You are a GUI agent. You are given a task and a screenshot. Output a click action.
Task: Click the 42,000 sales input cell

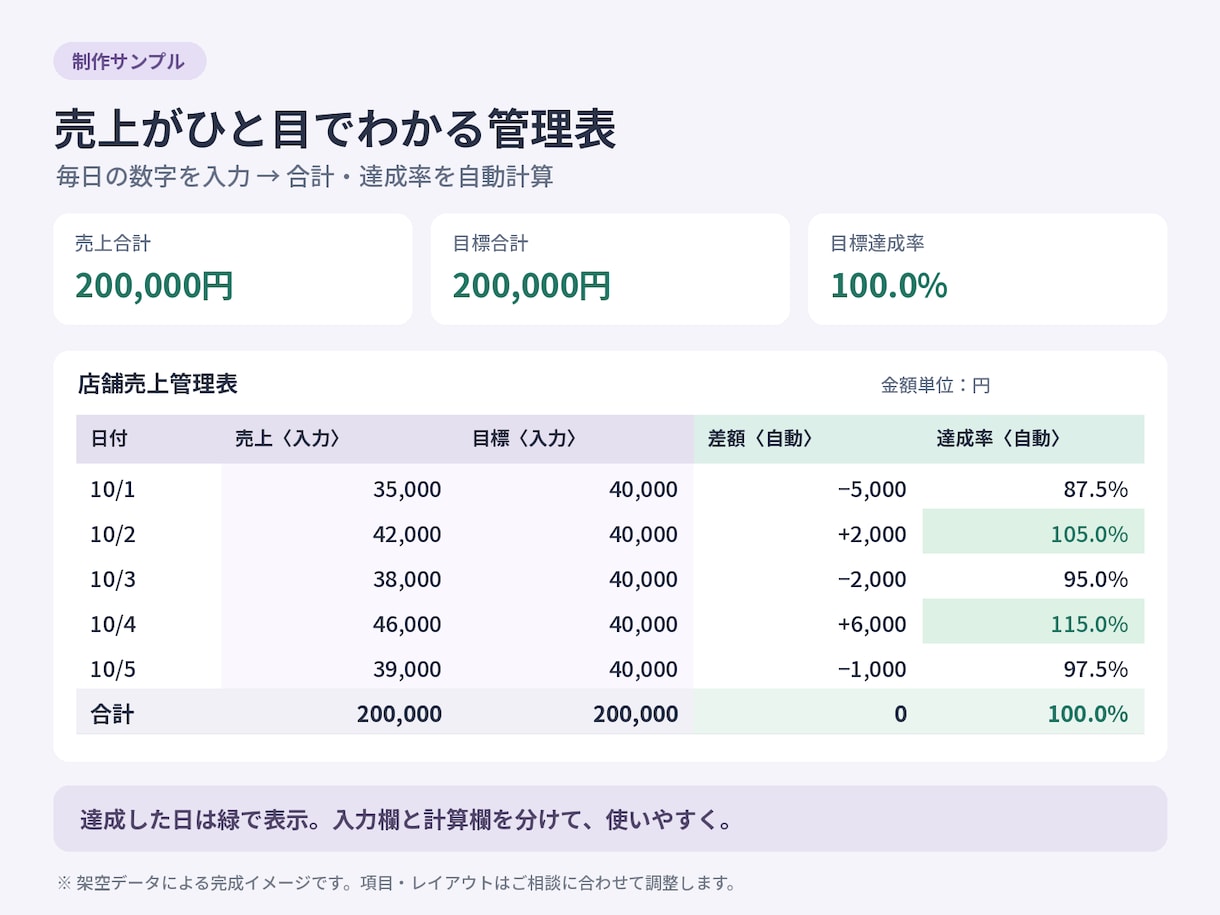click(x=340, y=534)
